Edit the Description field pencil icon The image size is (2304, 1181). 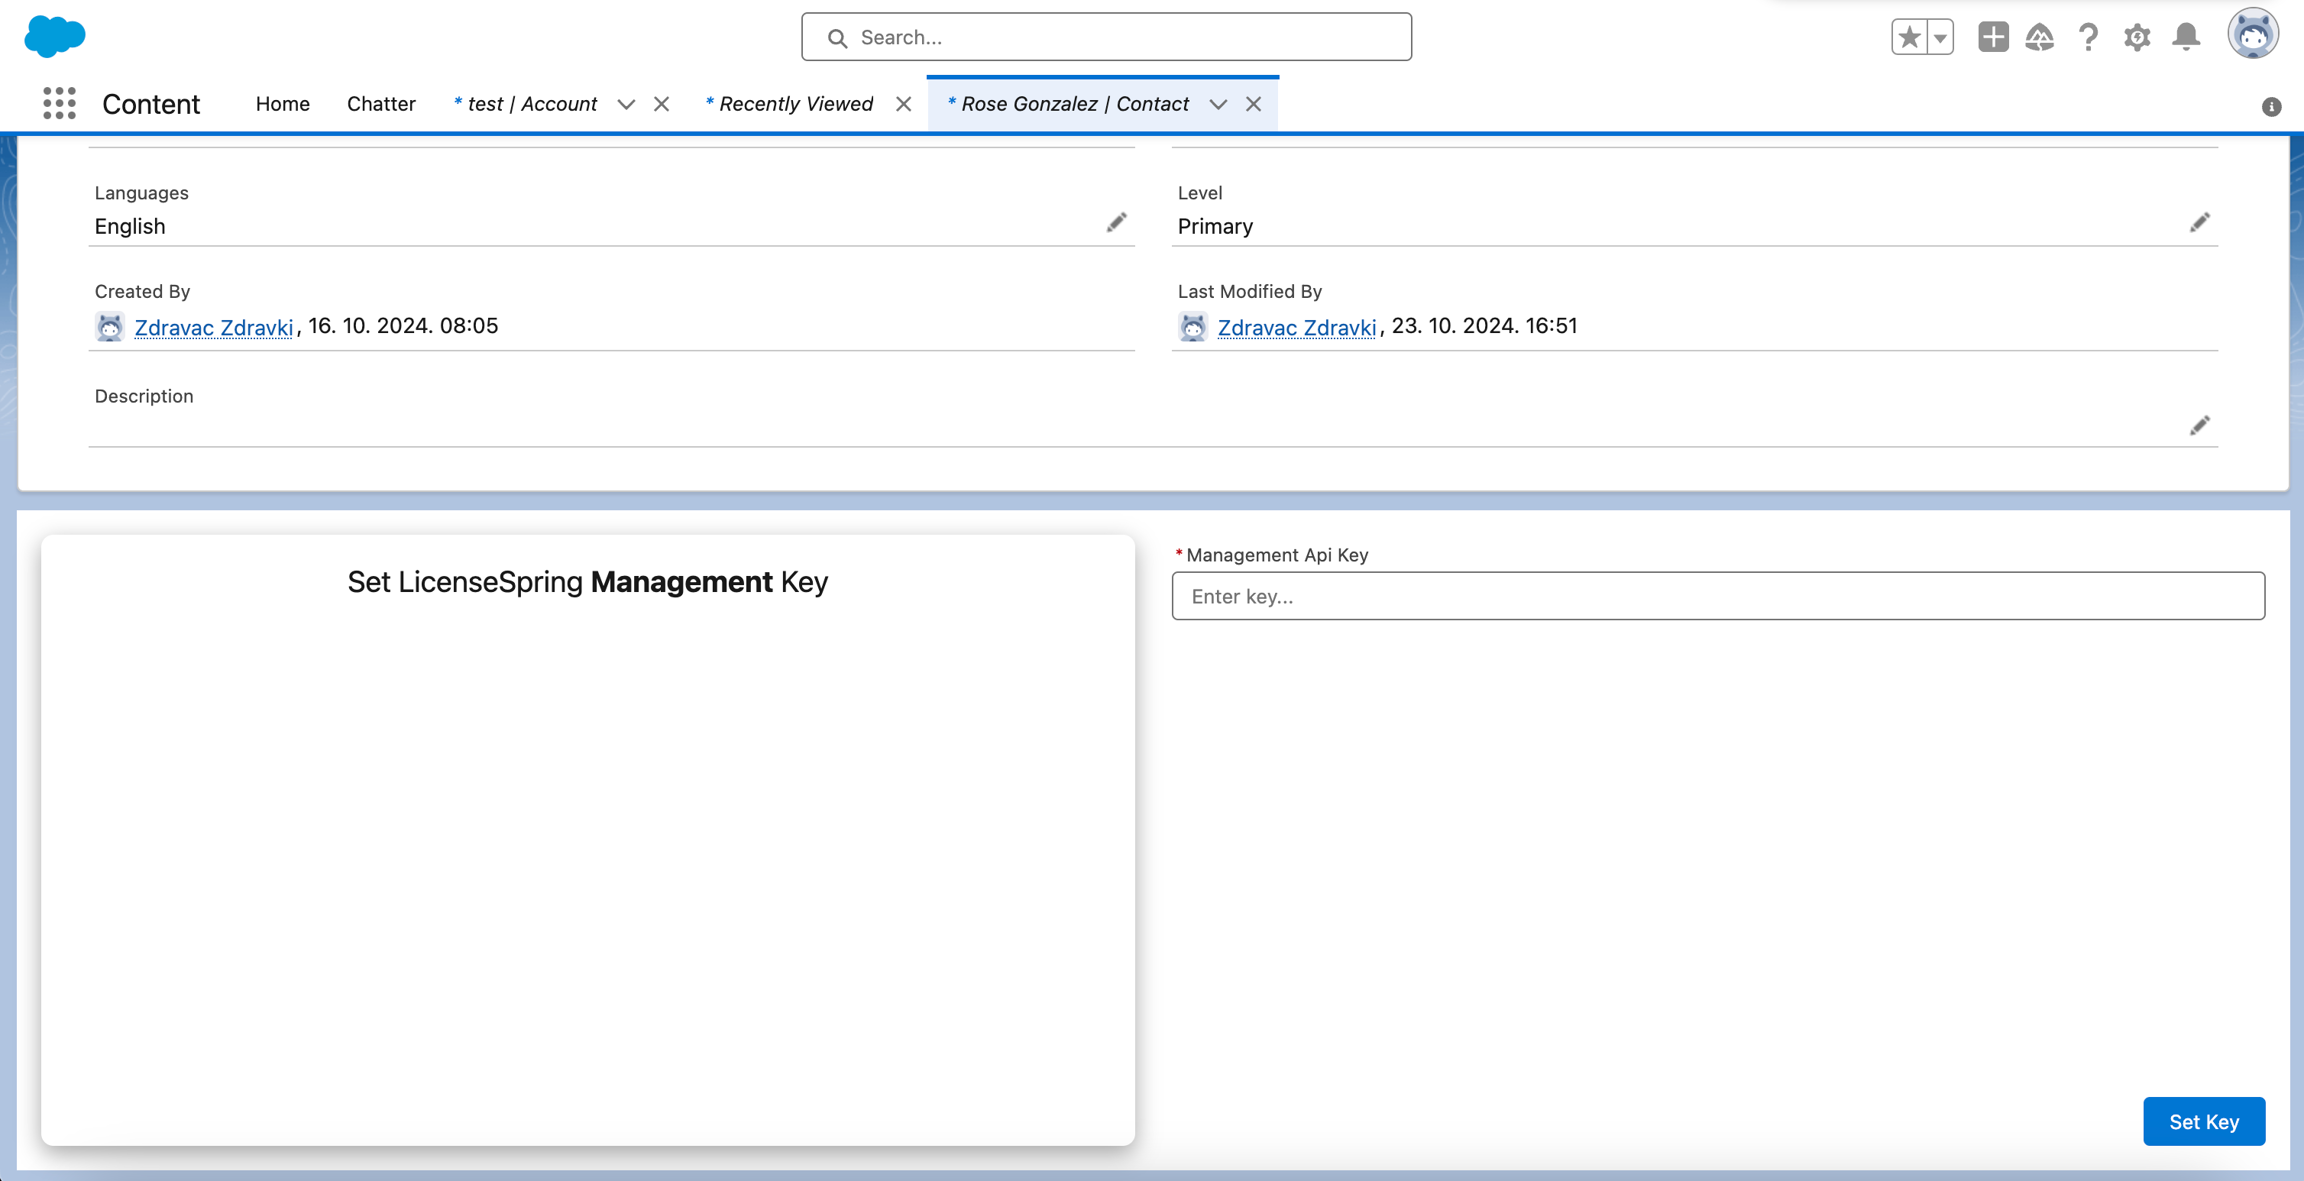(2199, 426)
